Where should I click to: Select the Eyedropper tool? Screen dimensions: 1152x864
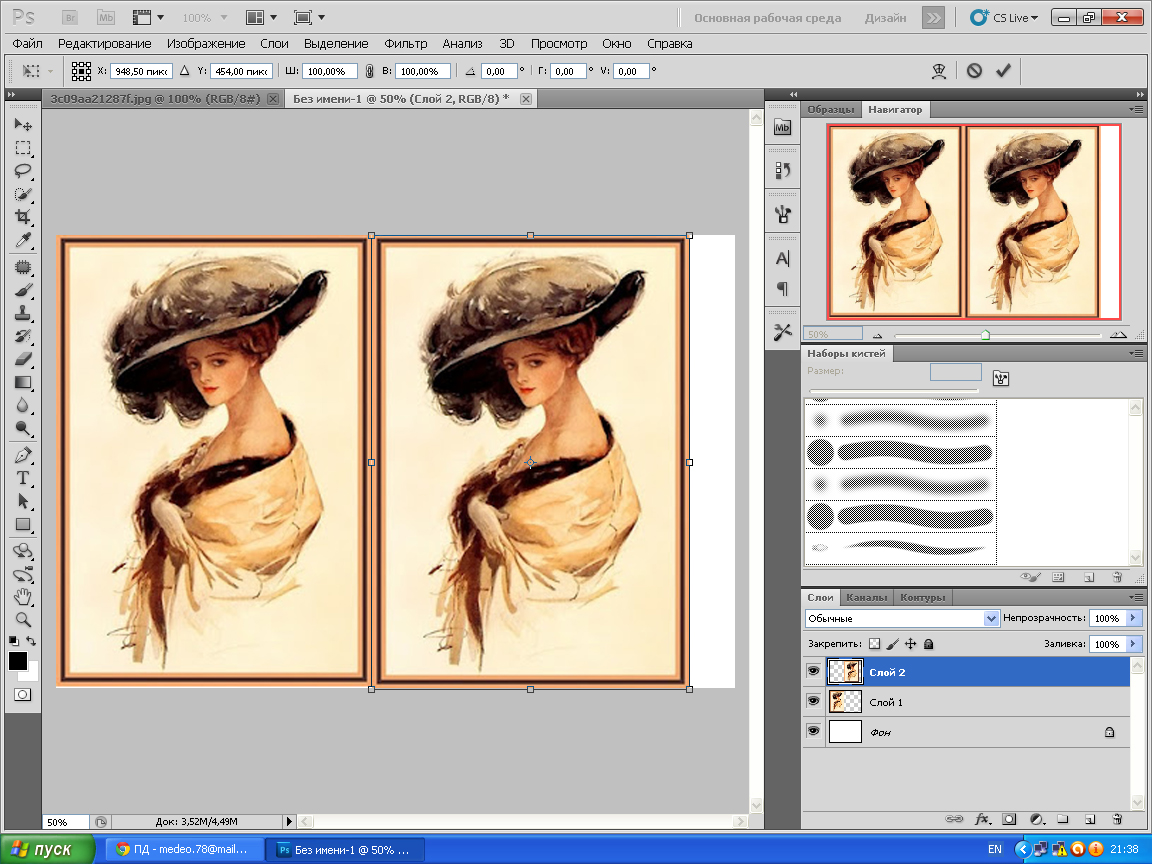tap(23, 241)
